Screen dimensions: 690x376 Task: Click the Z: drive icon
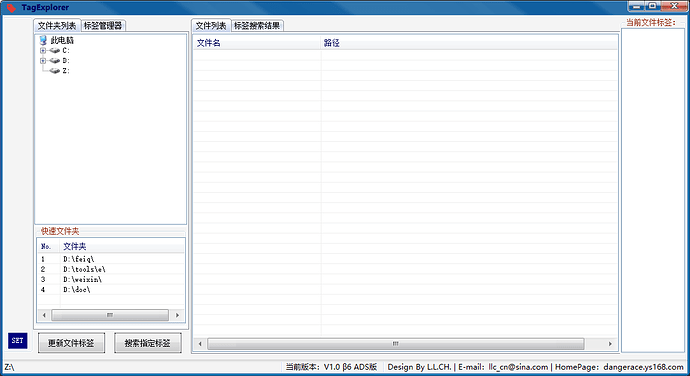click(55, 71)
